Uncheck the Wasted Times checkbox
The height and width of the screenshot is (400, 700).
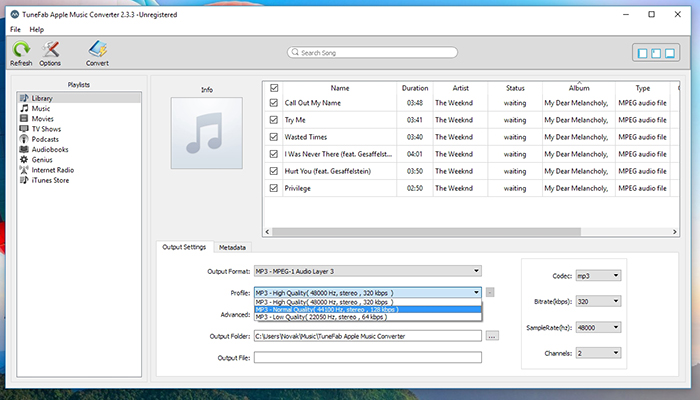click(x=274, y=137)
